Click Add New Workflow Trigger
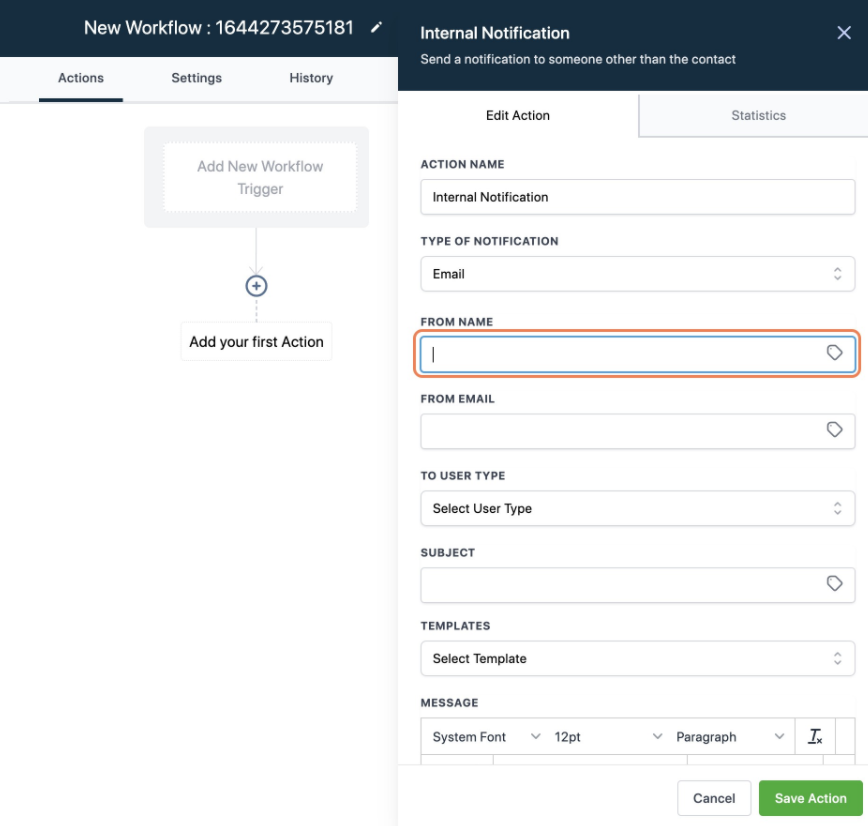 [258, 176]
